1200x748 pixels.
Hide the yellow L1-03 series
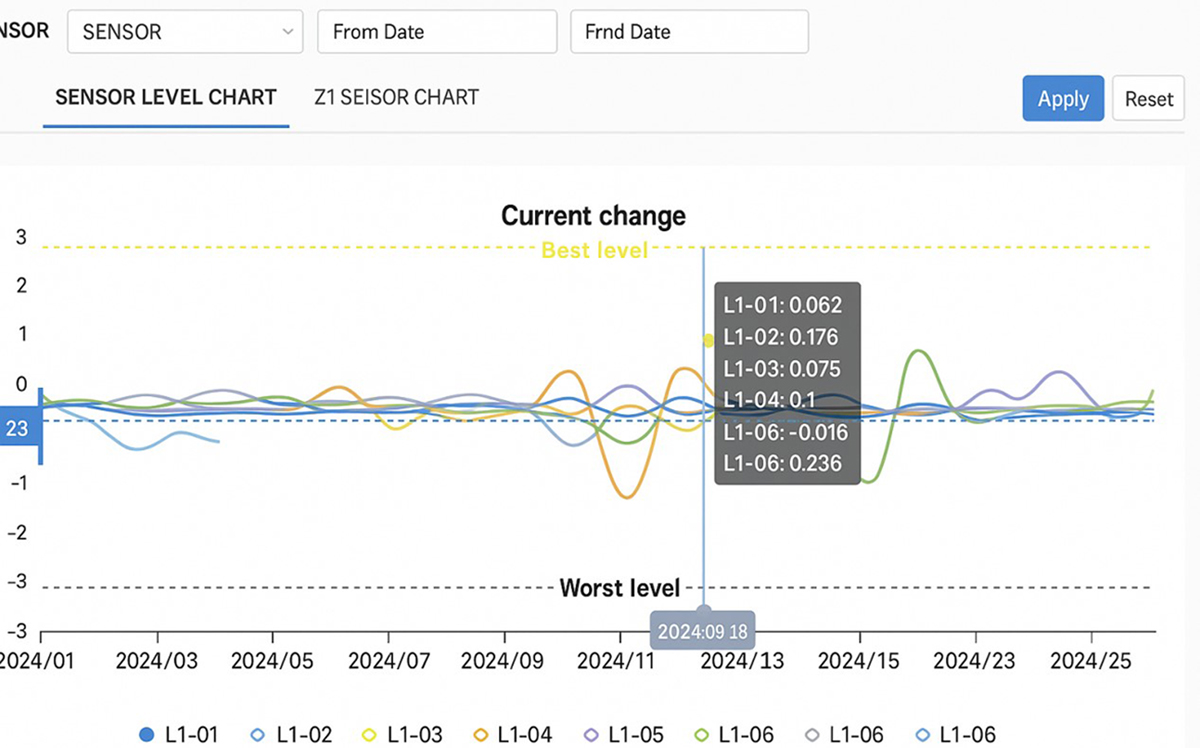click(x=368, y=735)
